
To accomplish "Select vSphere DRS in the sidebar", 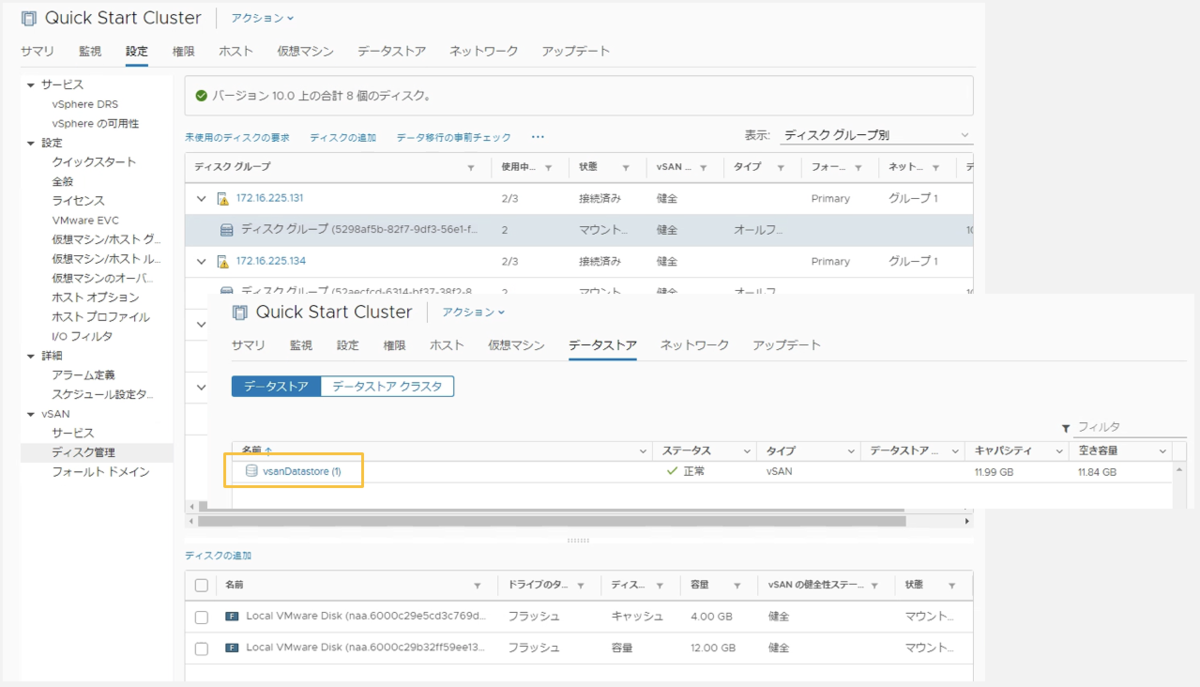I will (85, 104).
